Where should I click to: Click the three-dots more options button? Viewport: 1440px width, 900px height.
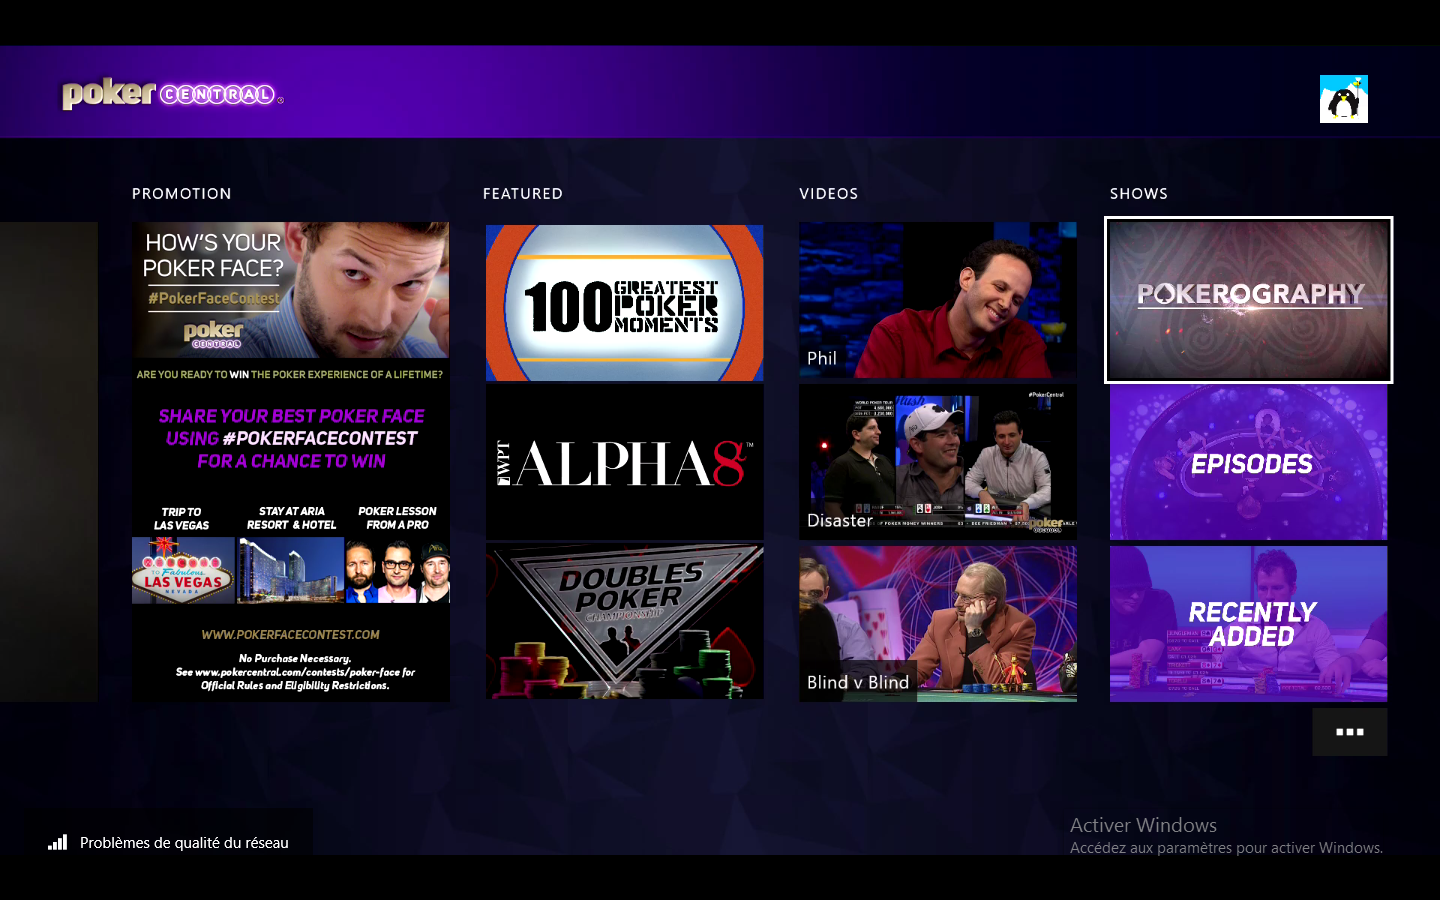[1349, 732]
